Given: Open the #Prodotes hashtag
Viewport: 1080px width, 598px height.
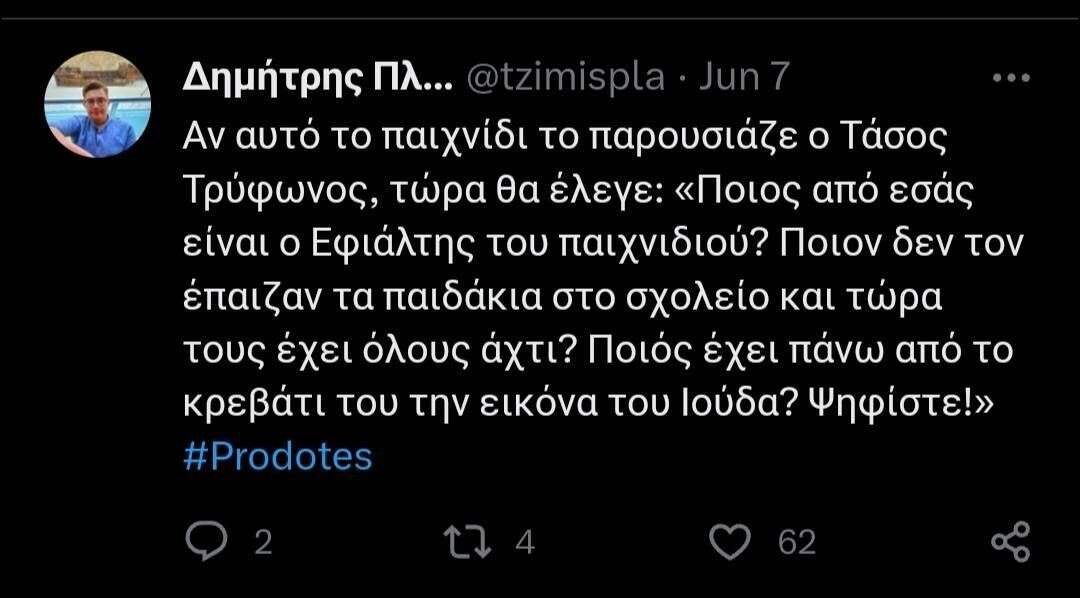Looking at the screenshot, I should (279, 457).
